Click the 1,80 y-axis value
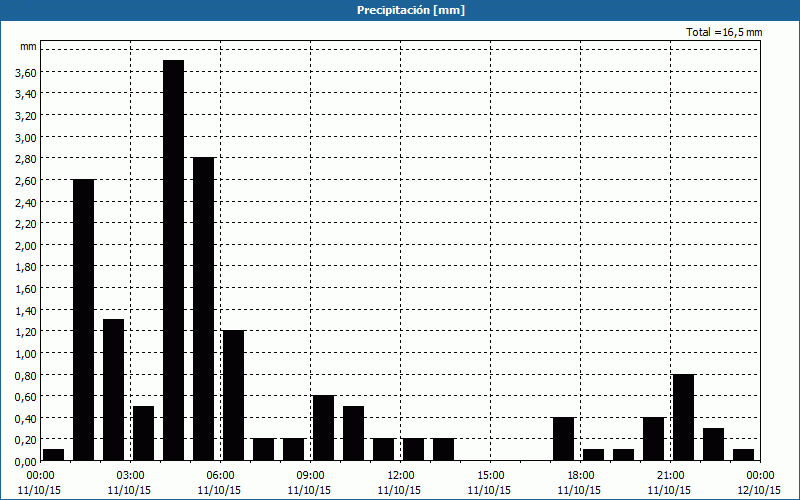Viewport: 800px width, 500px height. 26,268
